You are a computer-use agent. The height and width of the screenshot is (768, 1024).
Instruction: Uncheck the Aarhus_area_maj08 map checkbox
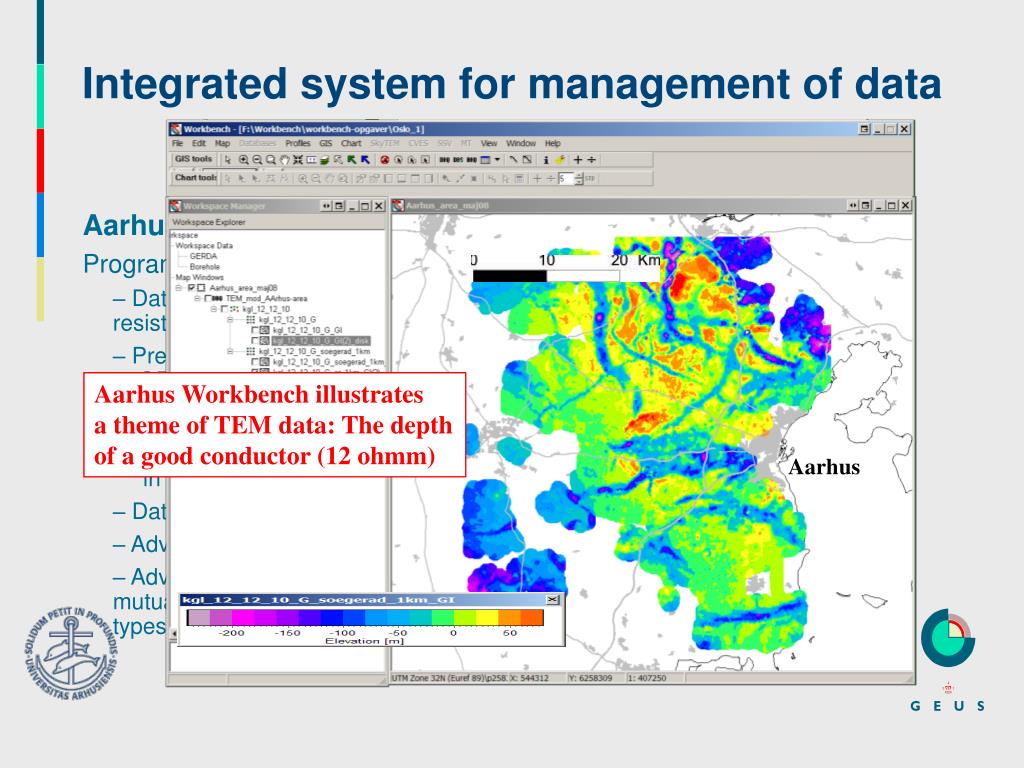191,288
